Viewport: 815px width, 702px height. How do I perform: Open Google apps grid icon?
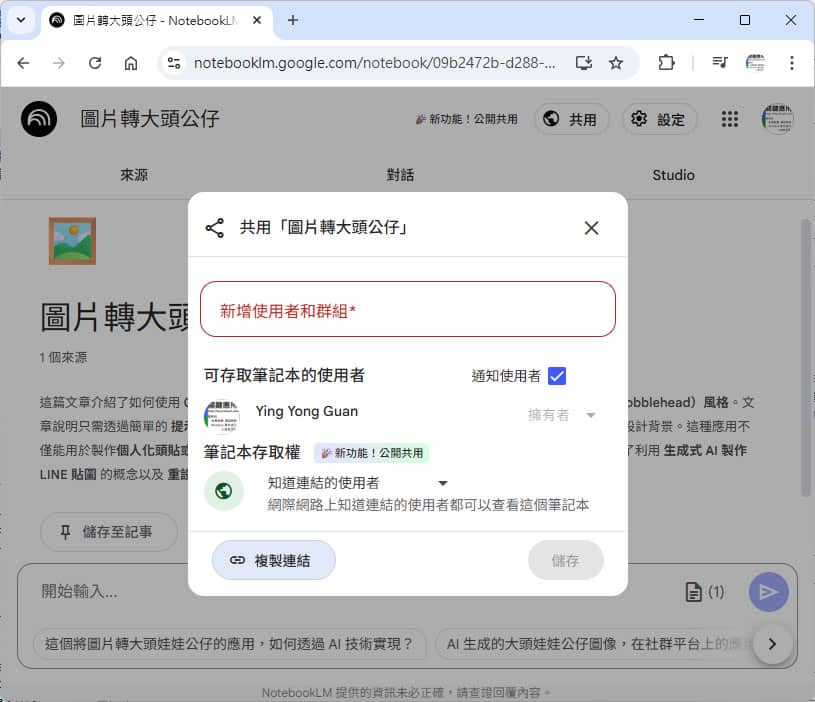pos(730,119)
